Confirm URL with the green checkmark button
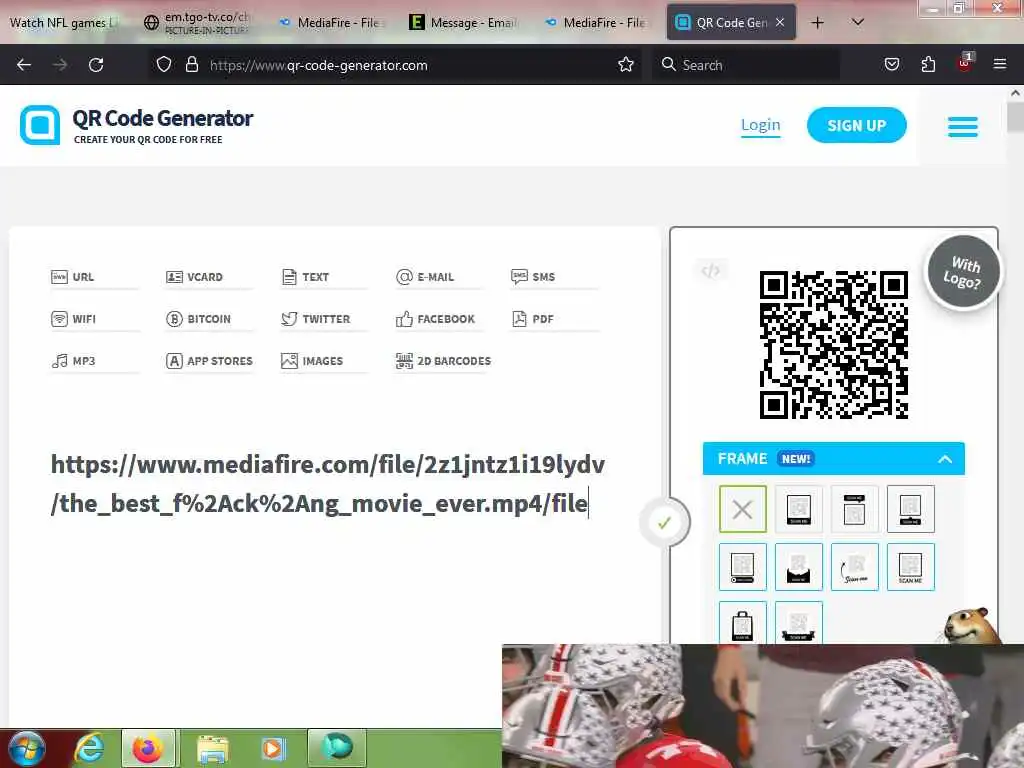 coord(664,522)
